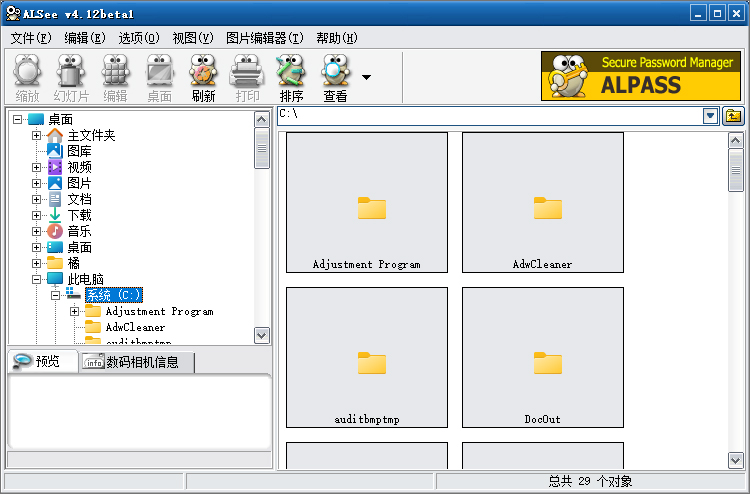The image size is (750, 494).
Task: Click the thumbnail pane scrollbar thumb
Action: pyautogui.click(x=736, y=170)
